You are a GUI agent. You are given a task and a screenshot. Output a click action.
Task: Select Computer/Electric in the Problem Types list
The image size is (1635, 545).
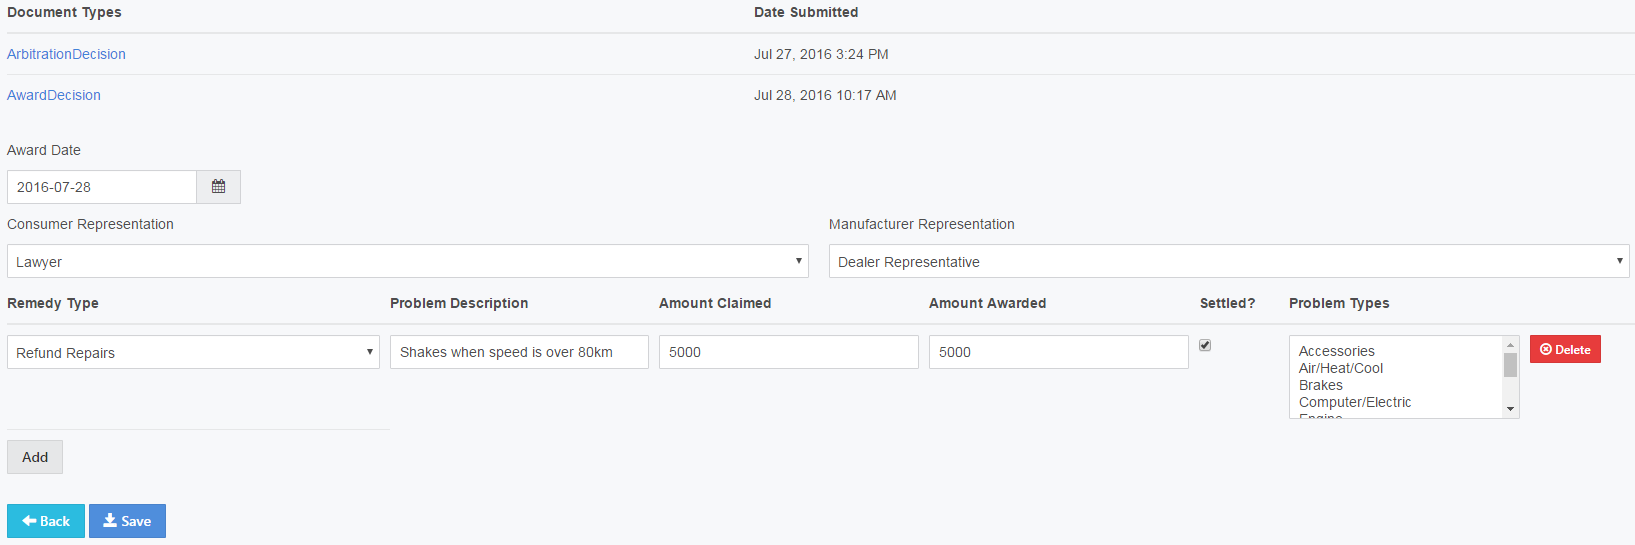(x=1354, y=402)
